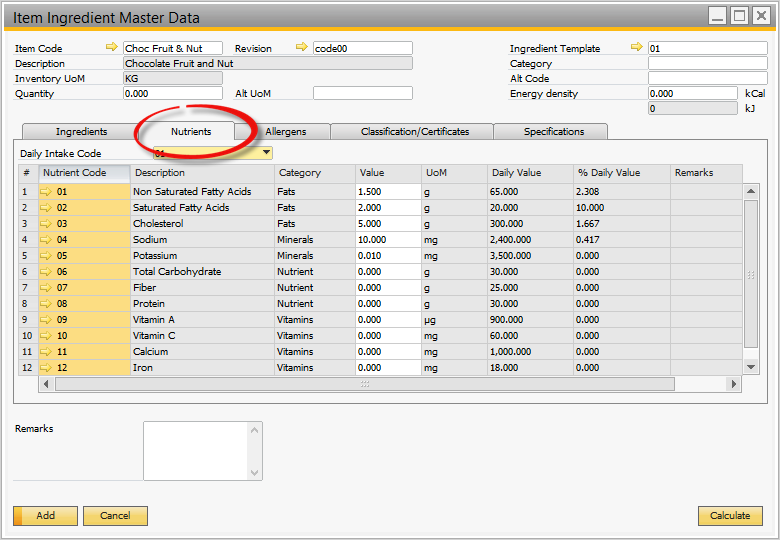
Task: Select the Non Saturated Fatty Acids description
Action: tap(202, 192)
